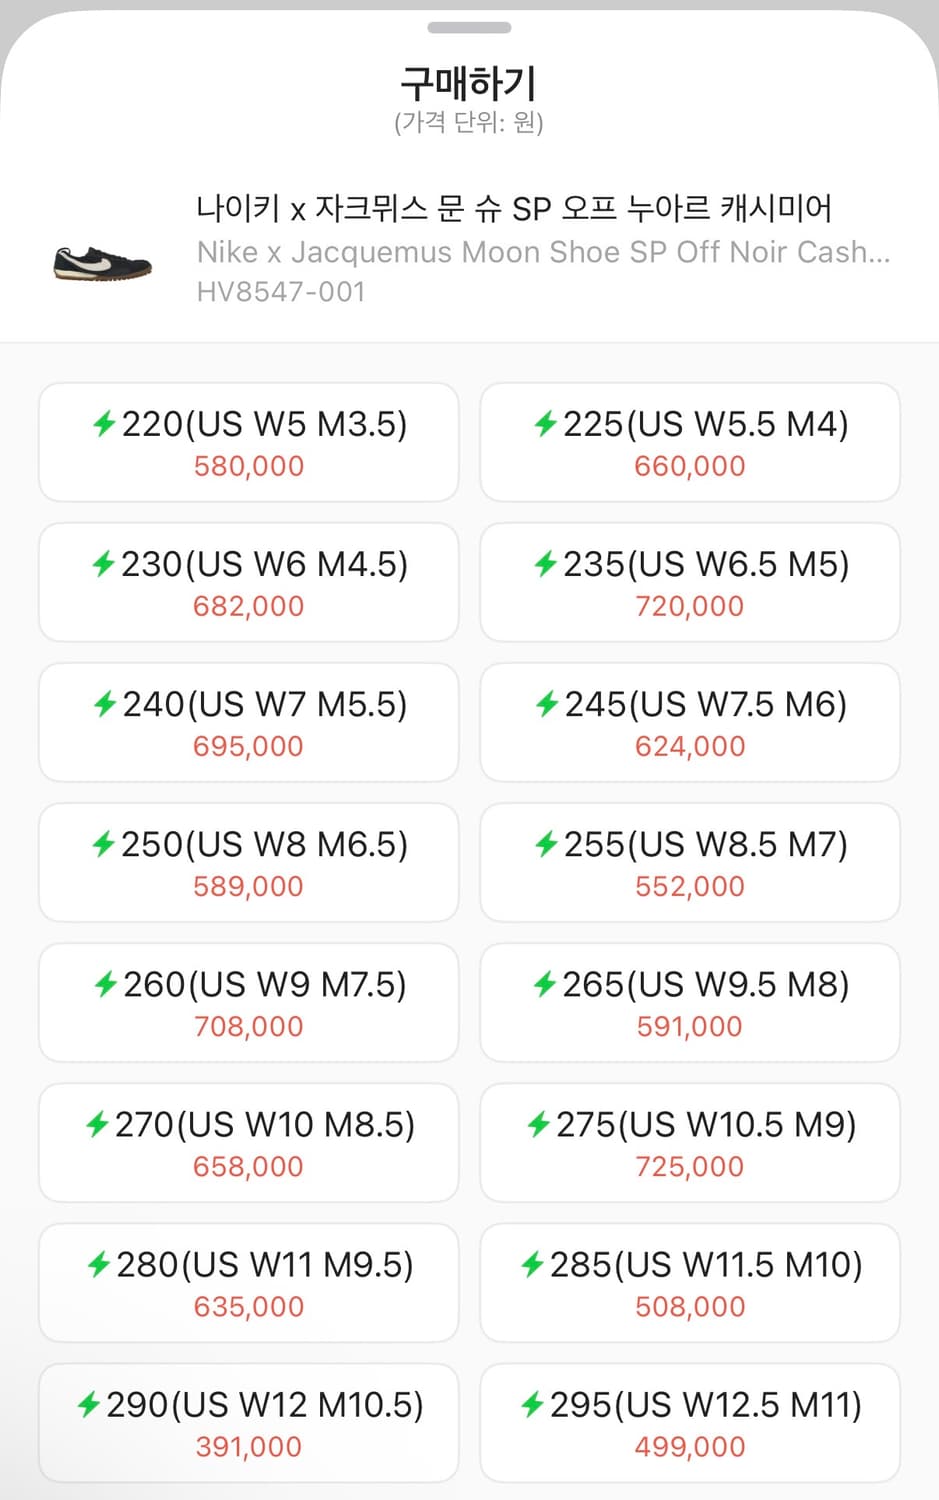The image size is (939, 1500).
Task: Pick size 260 (US W9 M7.5)
Action: coord(248,1003)
